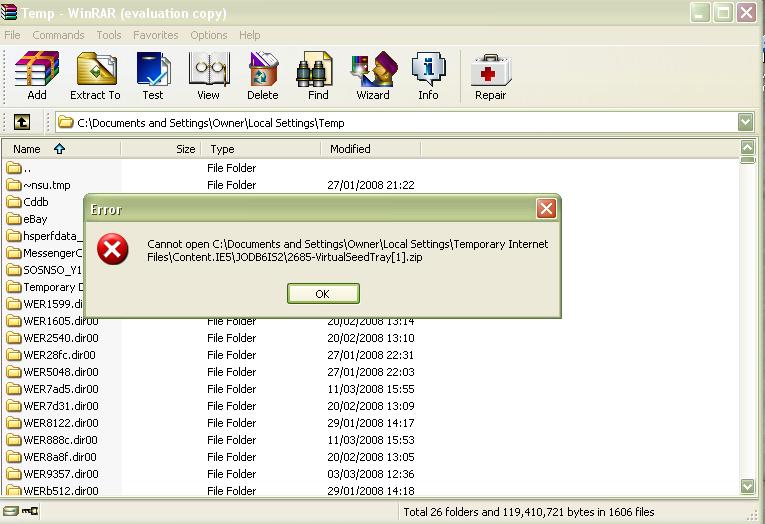Select the Temporary D folder name
Screen dimensions: 765x524
[53, 287]
